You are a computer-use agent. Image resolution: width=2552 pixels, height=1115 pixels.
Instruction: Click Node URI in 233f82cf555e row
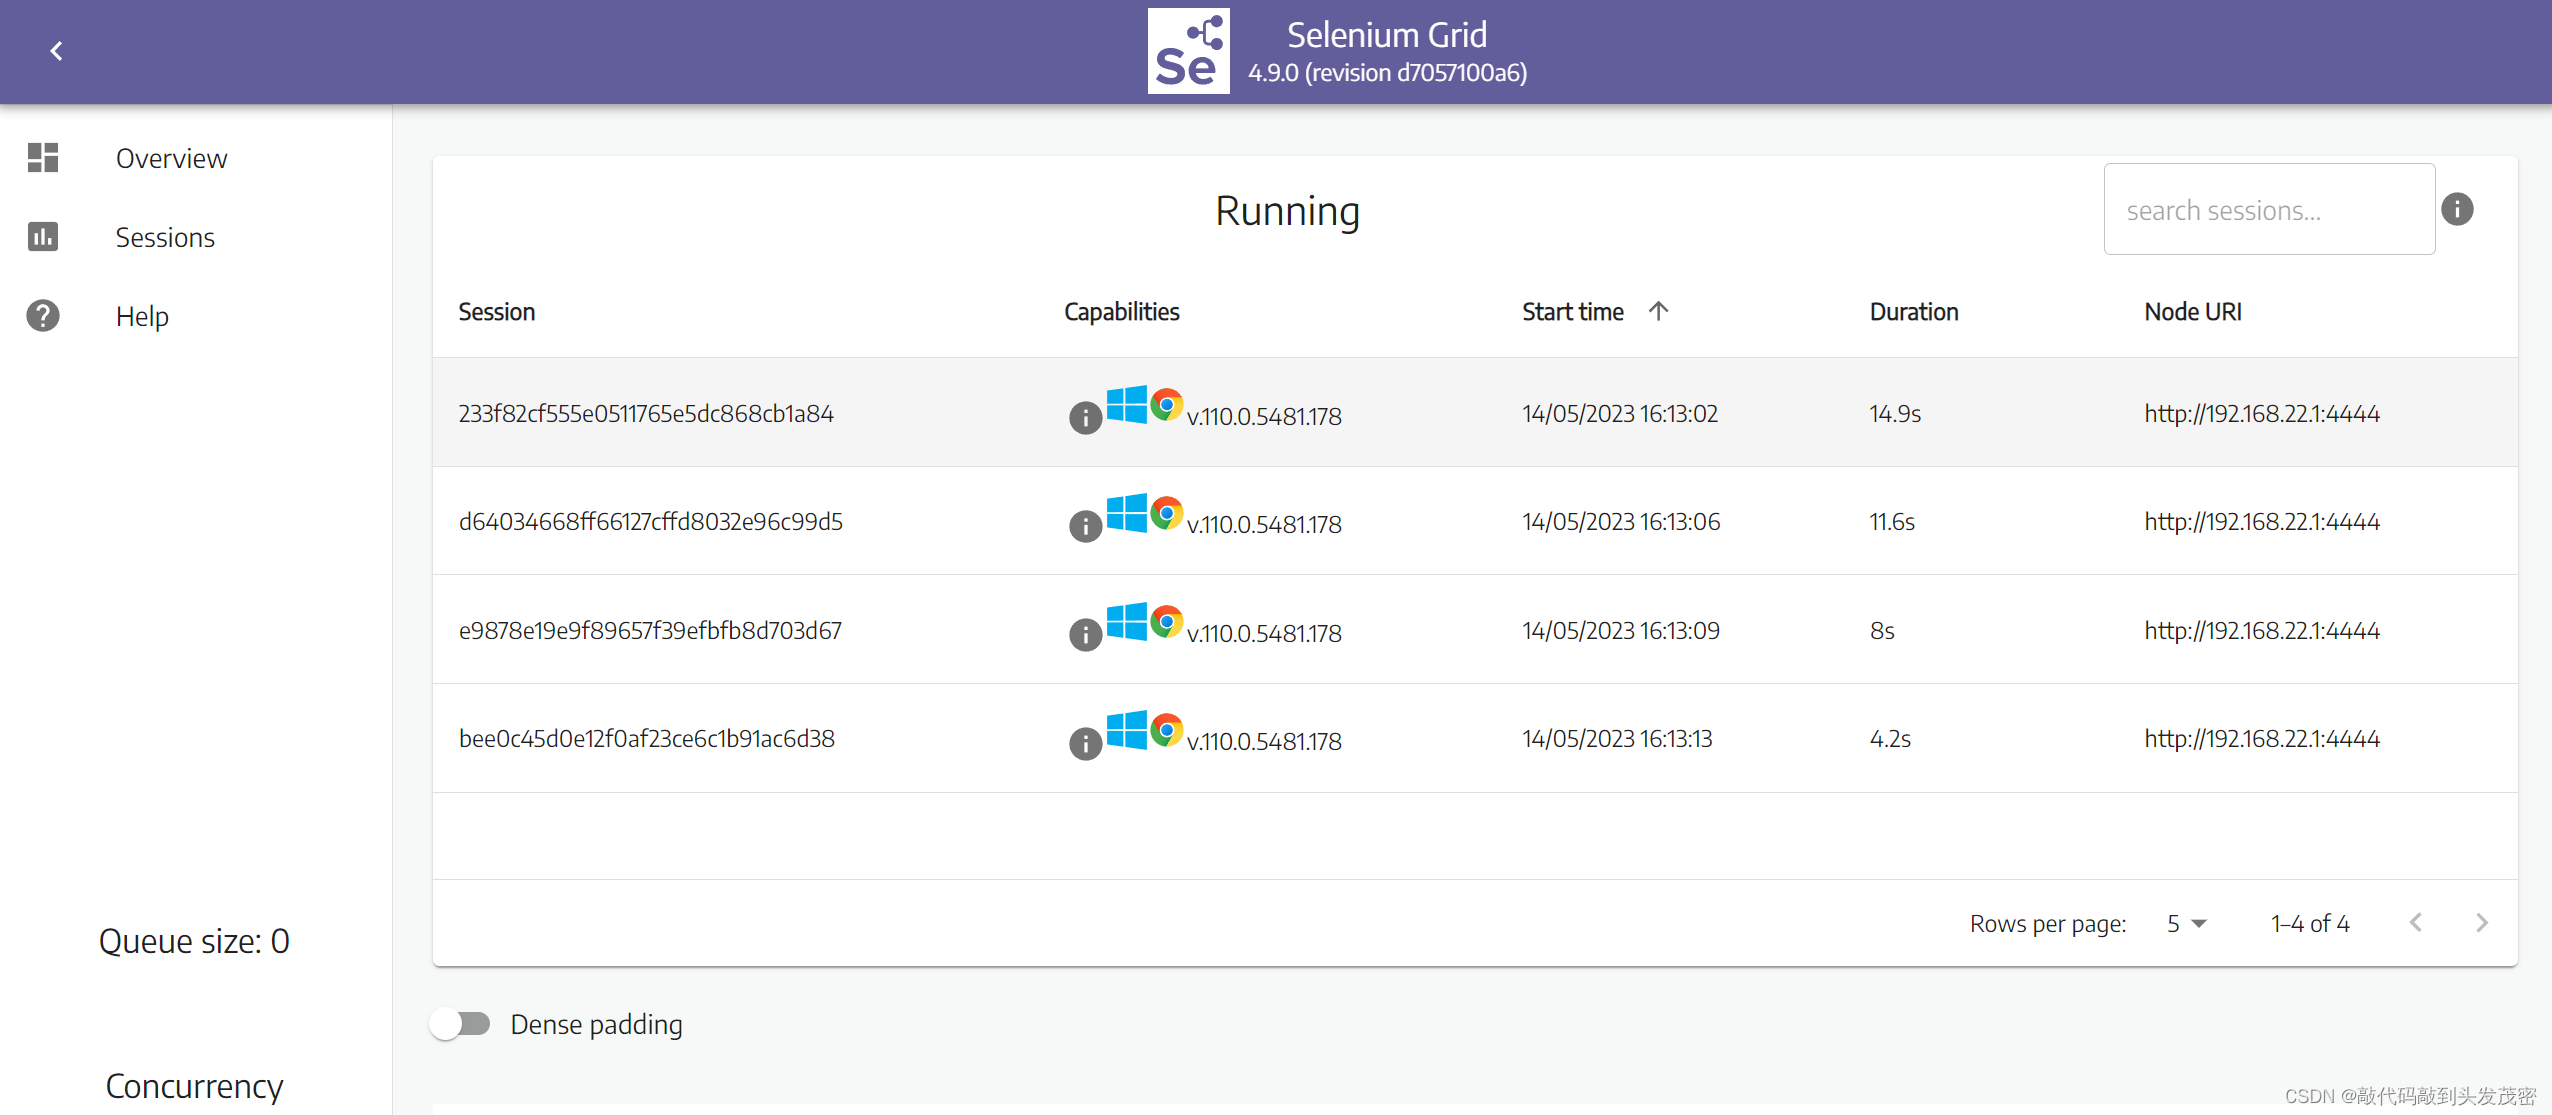click(x=2262, y=413)
